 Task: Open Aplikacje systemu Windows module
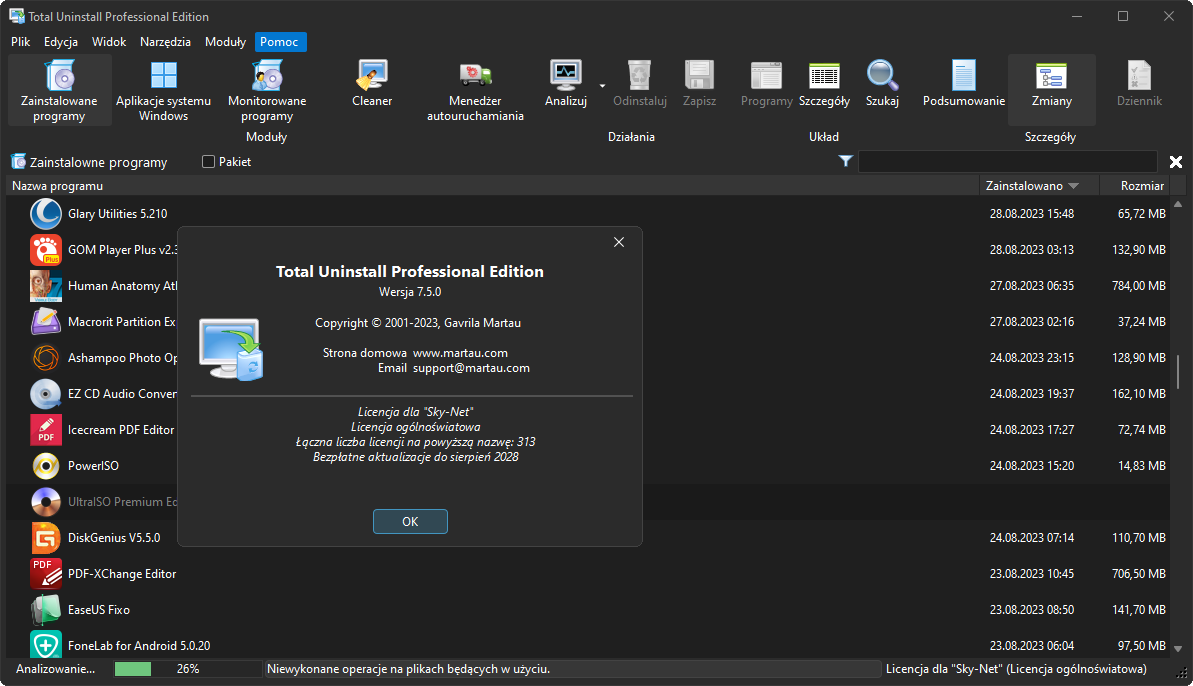point(164,90)
